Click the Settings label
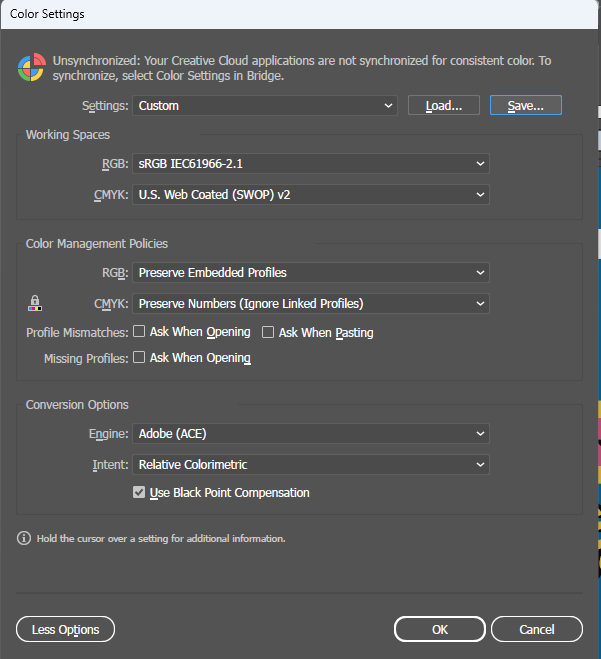The width and height of the screenshot is (601, 659). tap(105, 105)
